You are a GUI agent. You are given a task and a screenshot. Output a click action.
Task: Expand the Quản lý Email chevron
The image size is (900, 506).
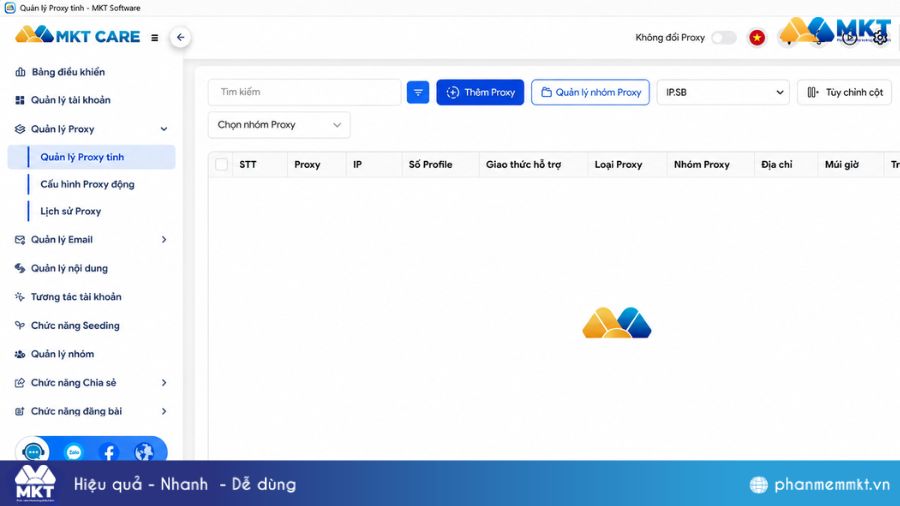(x=164, y=240)
